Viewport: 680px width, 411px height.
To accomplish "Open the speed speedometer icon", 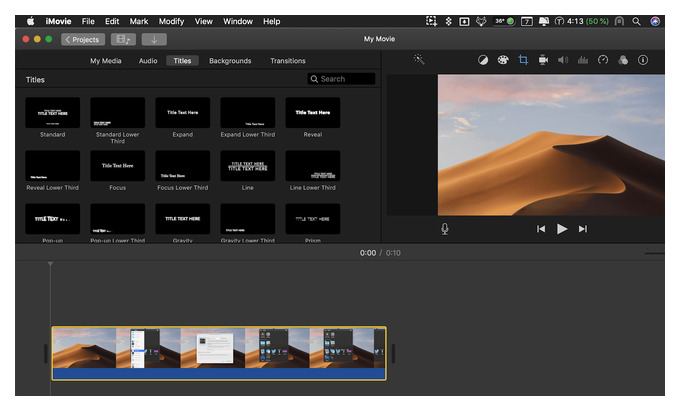I will (603, 60).
